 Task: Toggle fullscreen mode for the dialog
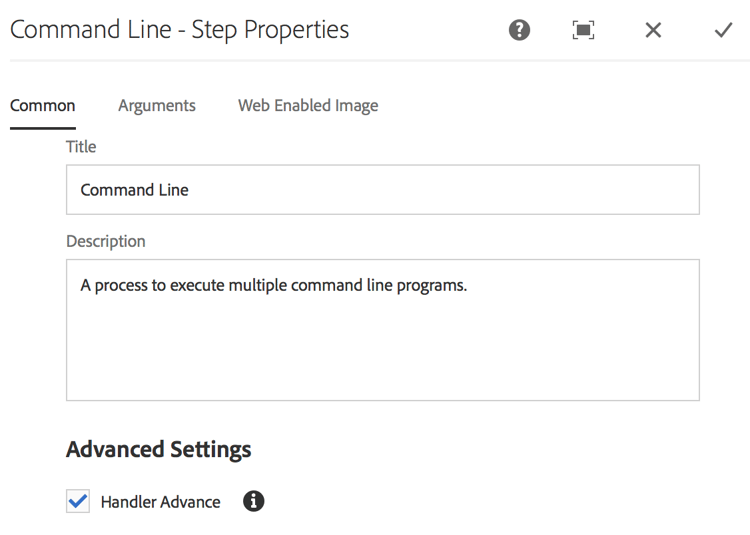click(583, 30)
